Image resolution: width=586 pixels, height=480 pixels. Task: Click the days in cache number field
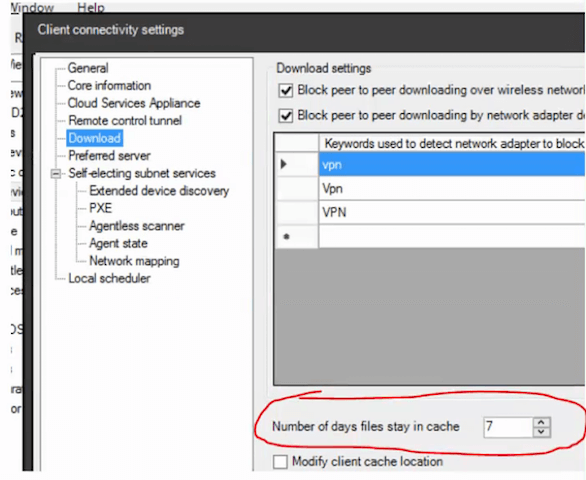tap(508, 427)
